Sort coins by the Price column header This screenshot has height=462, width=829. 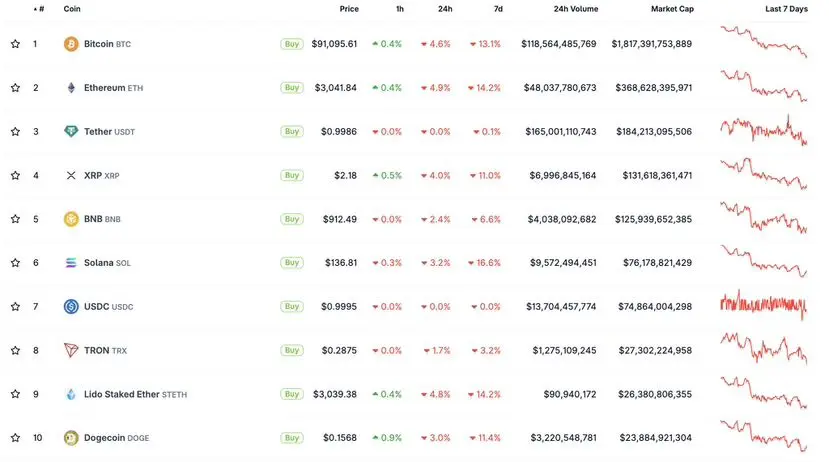coord(348,9)
